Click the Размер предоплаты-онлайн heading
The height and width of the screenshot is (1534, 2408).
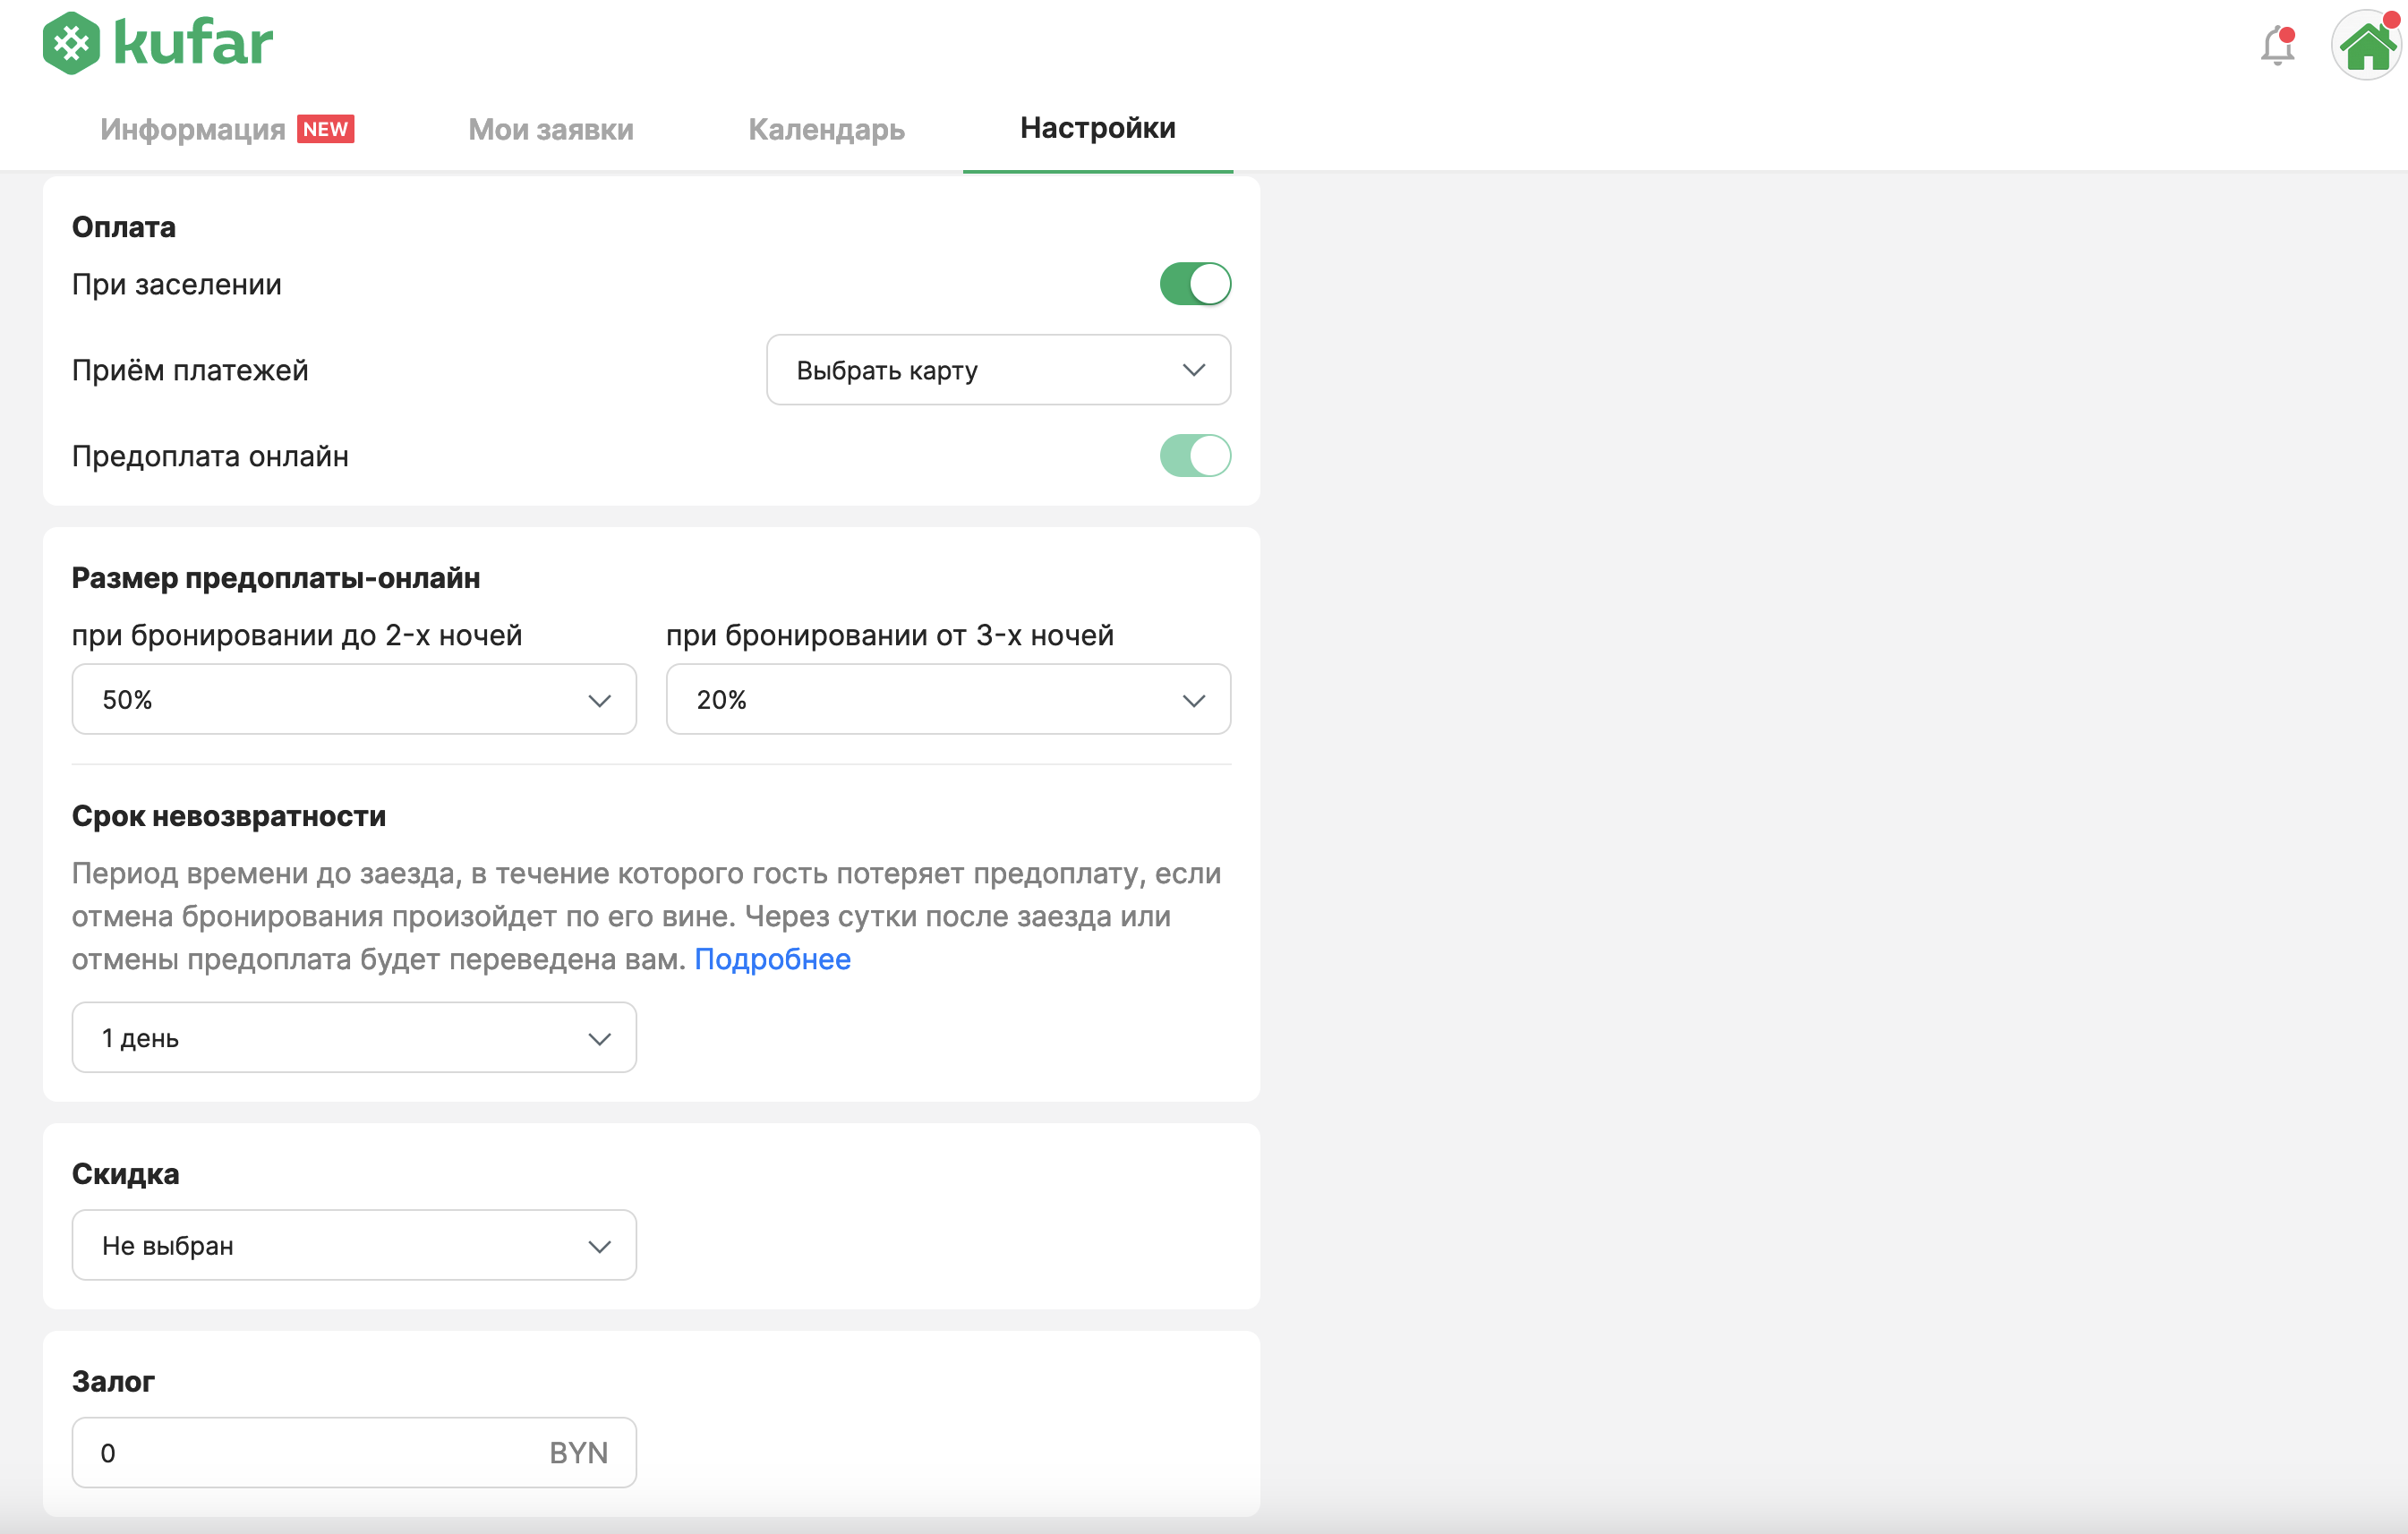tap(276, 578)
